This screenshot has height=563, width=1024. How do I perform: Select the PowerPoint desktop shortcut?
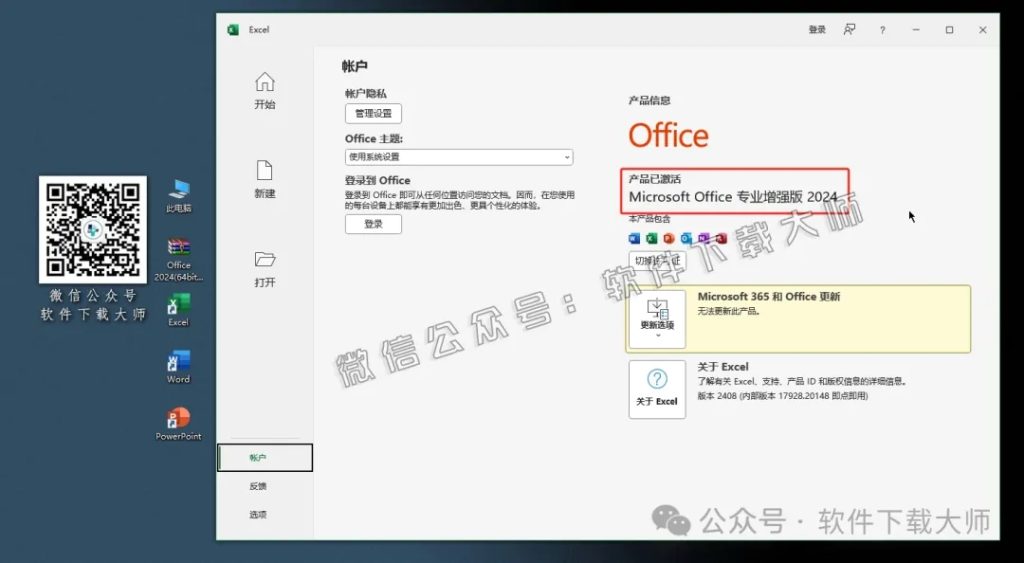point(178,423)
